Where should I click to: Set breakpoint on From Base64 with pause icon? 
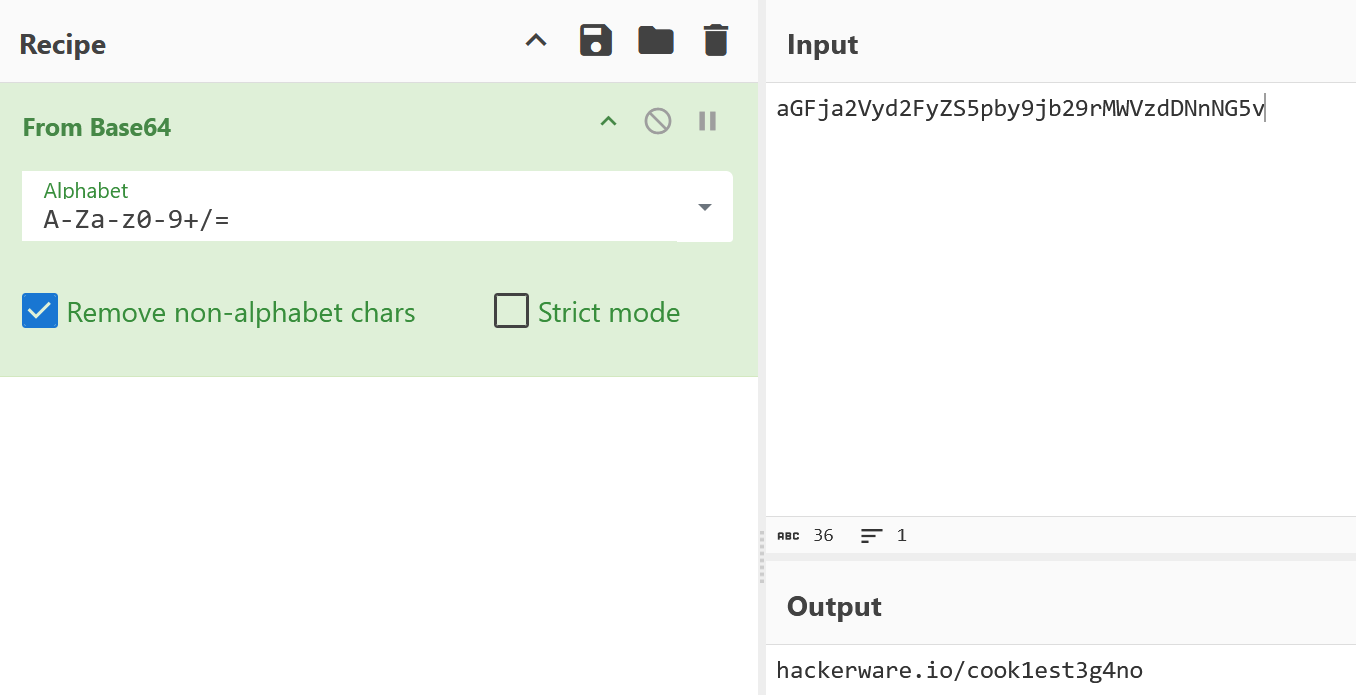pyautogui.click(x=708, y=122)
